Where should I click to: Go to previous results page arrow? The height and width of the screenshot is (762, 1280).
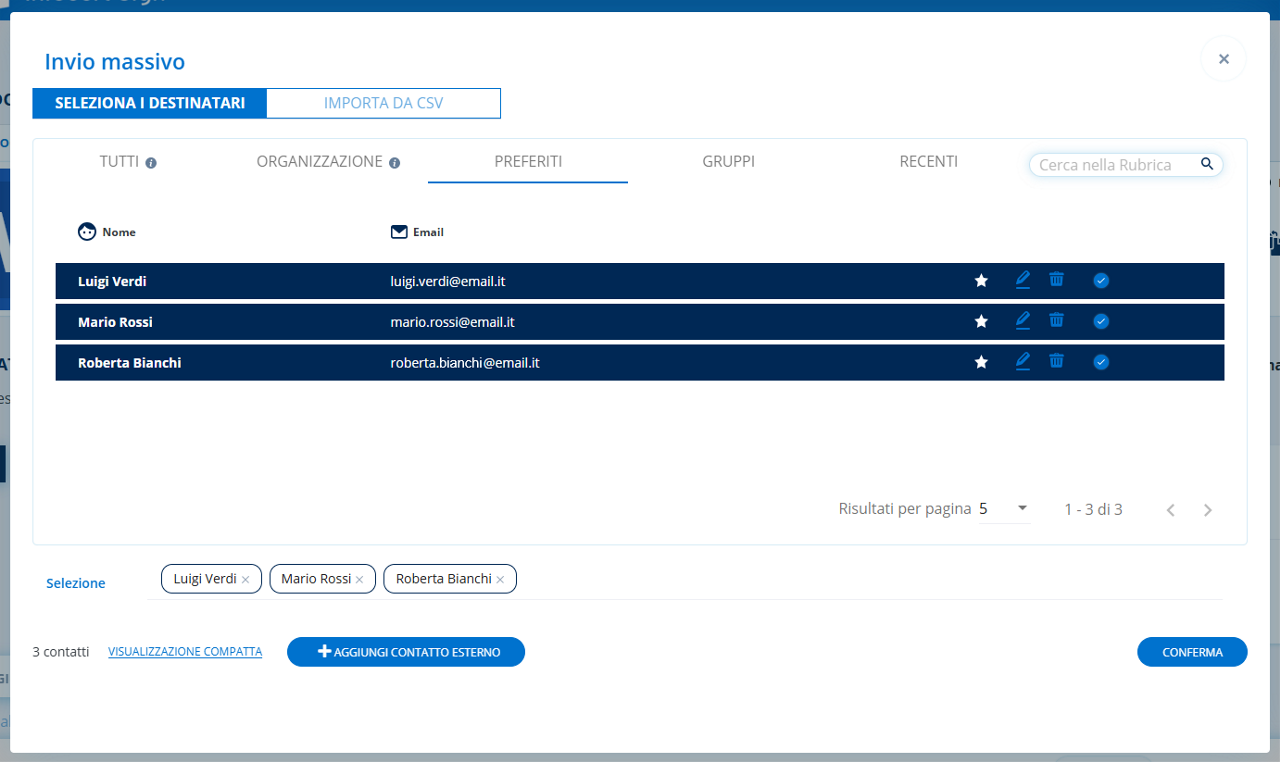(1170, 510)
